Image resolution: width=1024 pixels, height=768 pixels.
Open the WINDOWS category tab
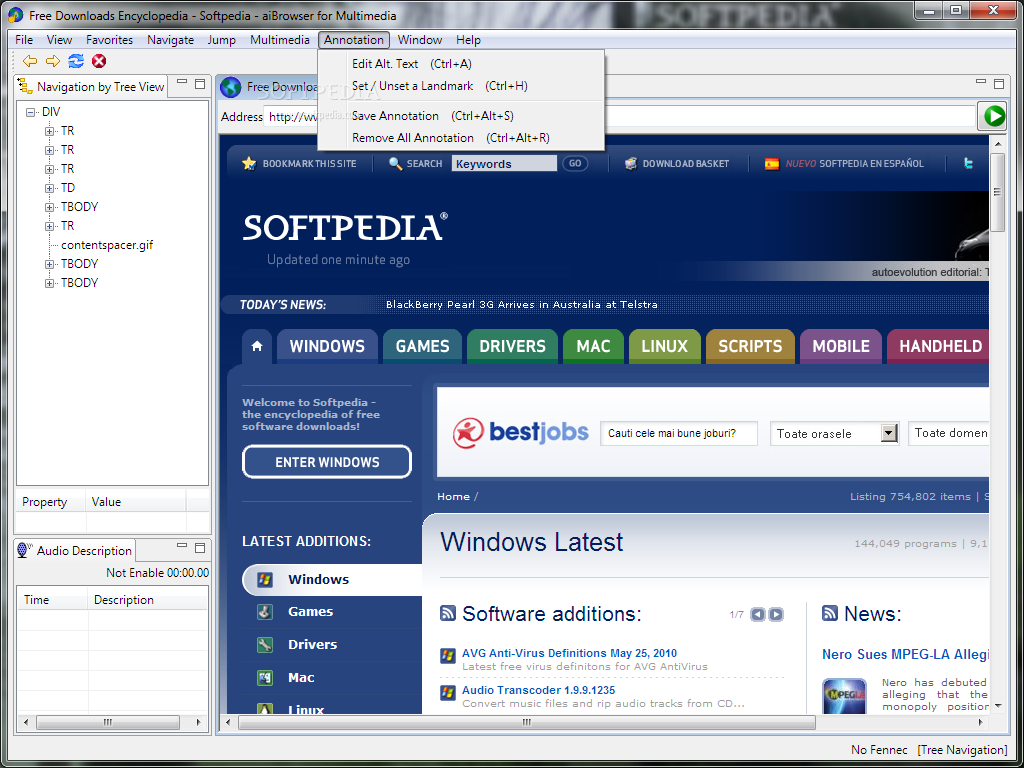[327, 346]
